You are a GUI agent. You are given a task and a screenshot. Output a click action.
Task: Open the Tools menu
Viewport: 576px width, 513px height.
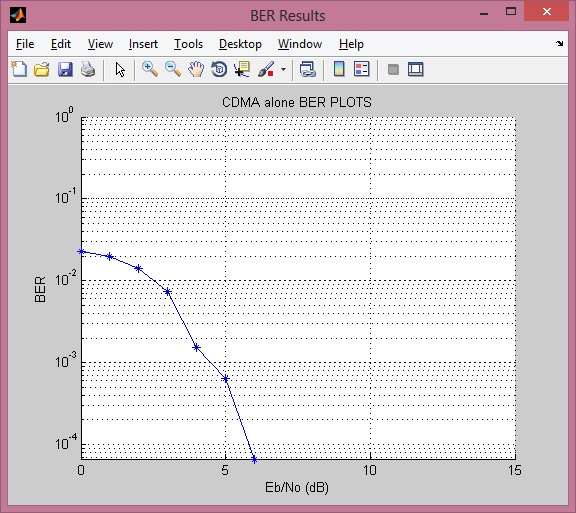188,44
